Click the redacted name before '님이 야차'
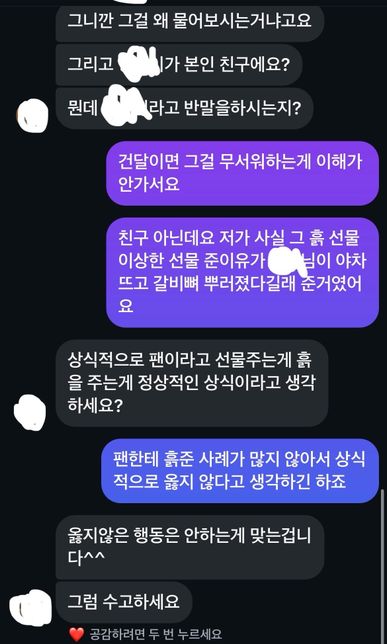 coord(286,260)
